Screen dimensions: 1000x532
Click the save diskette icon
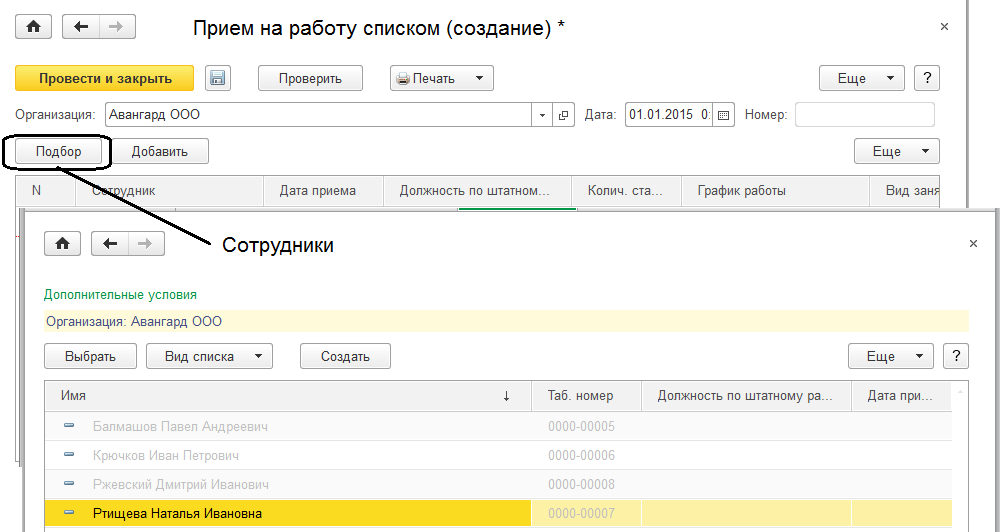tap(218, 78)
